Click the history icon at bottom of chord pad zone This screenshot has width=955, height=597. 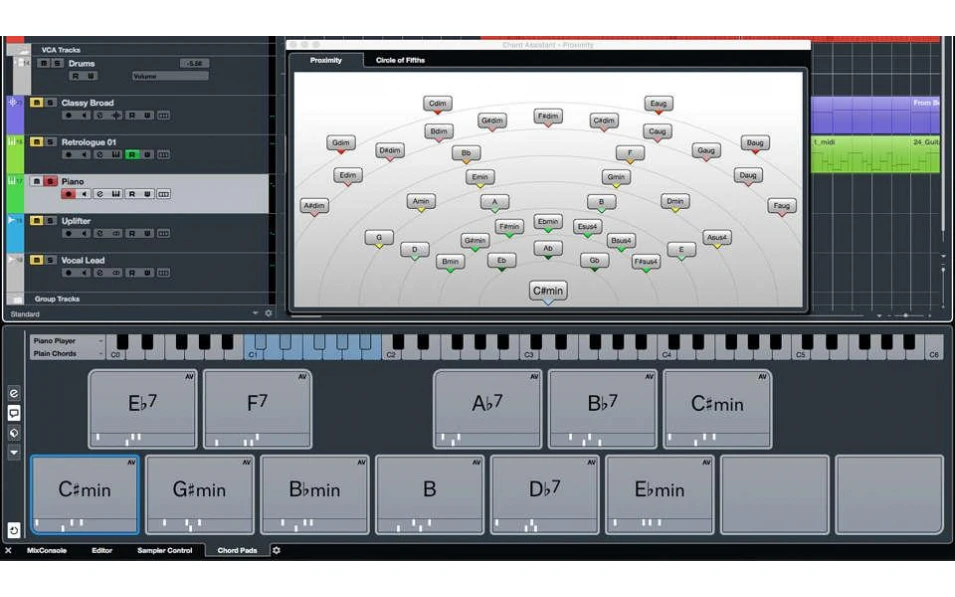click(x=15, y=530)
